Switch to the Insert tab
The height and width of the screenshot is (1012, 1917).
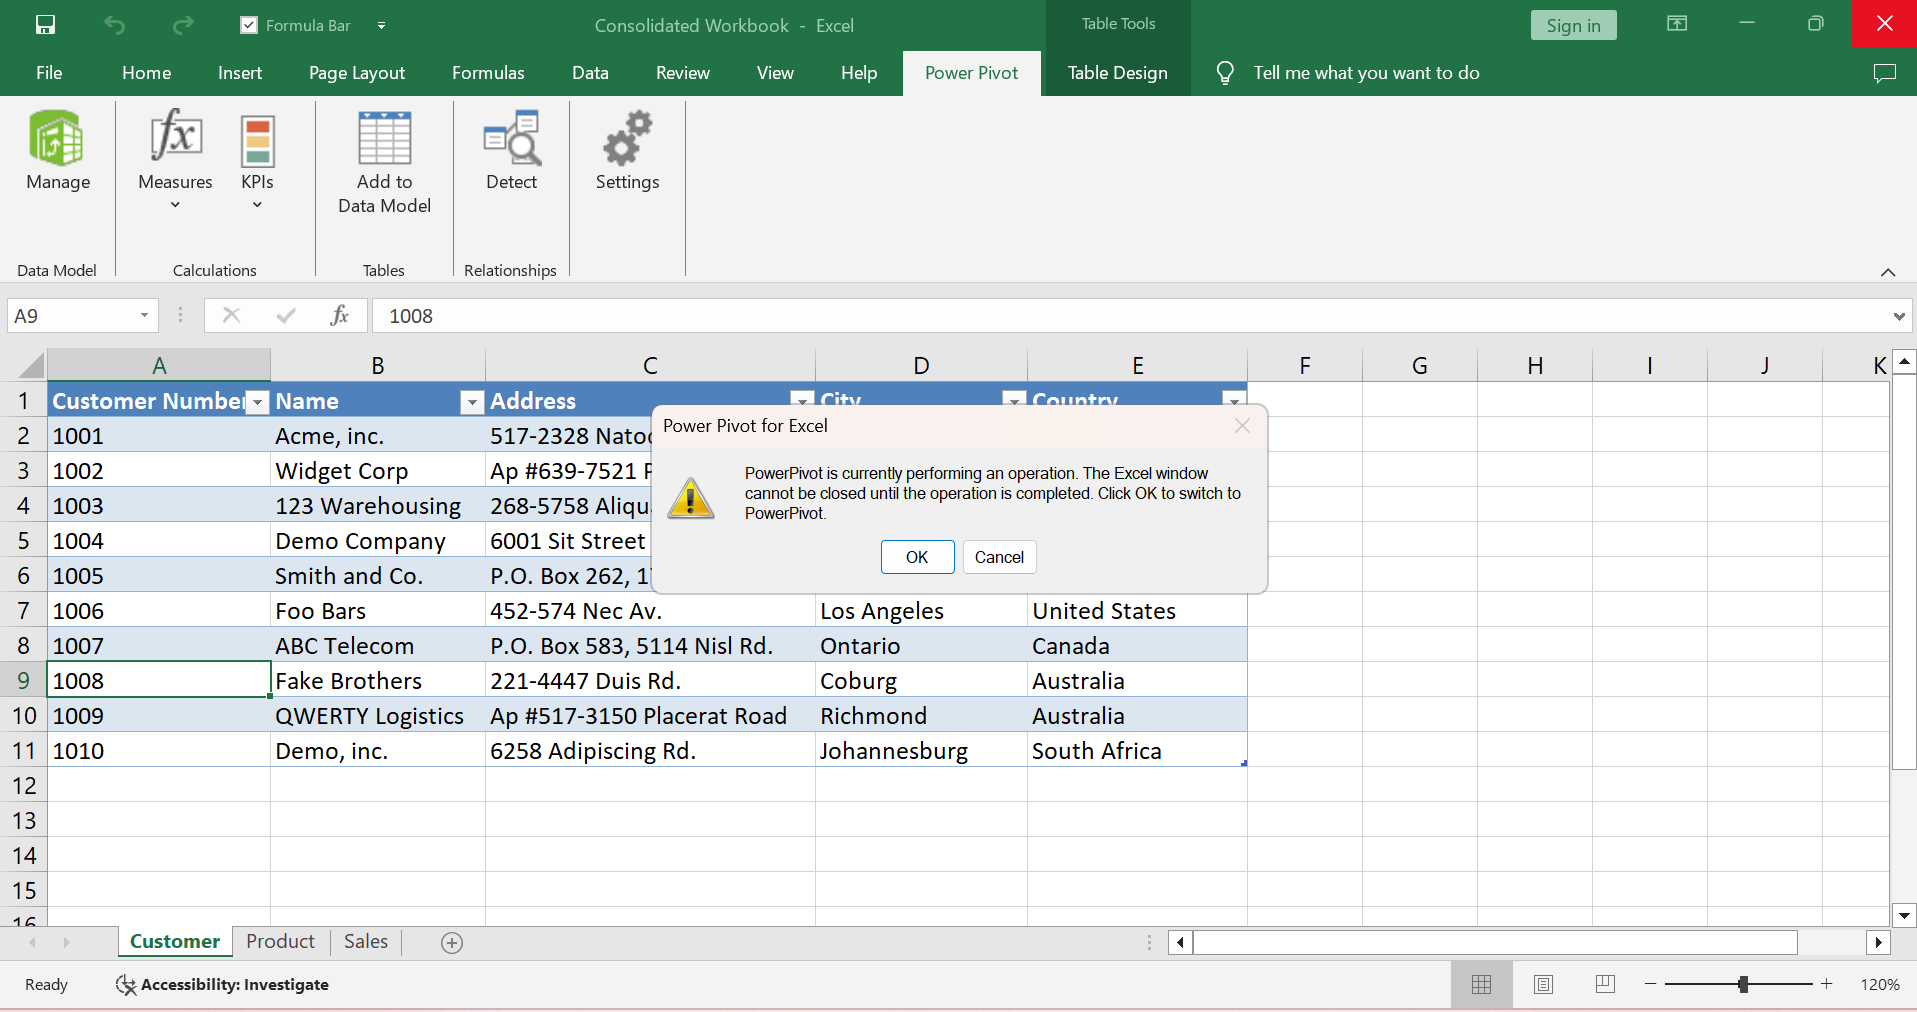[x=240, y=73]
